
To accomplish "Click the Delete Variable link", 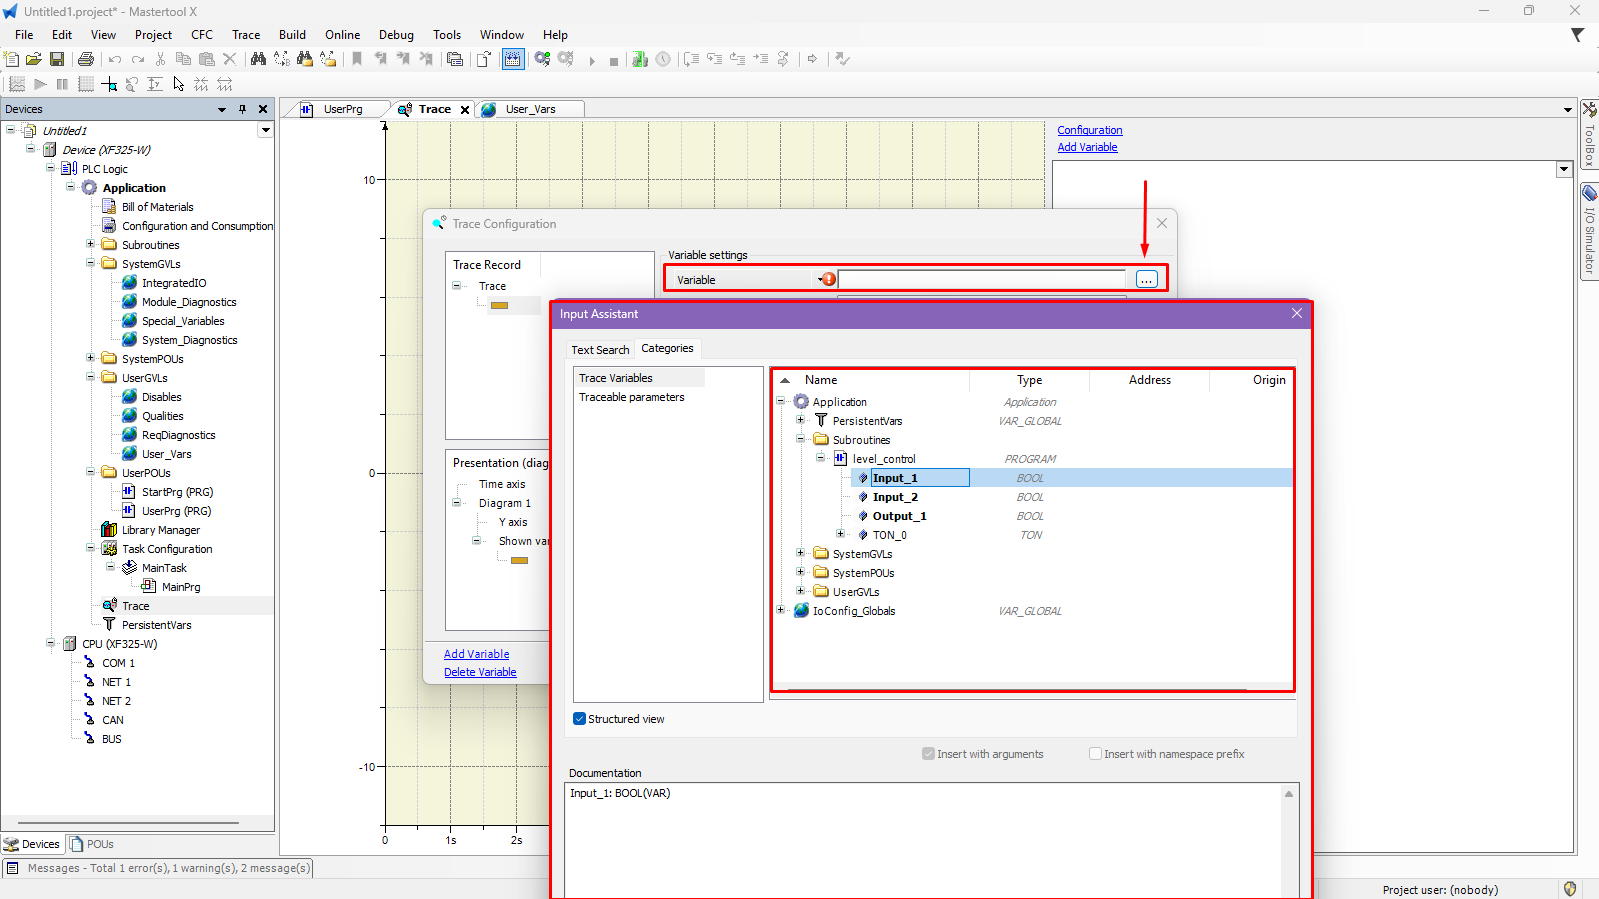I will [480, 672].
